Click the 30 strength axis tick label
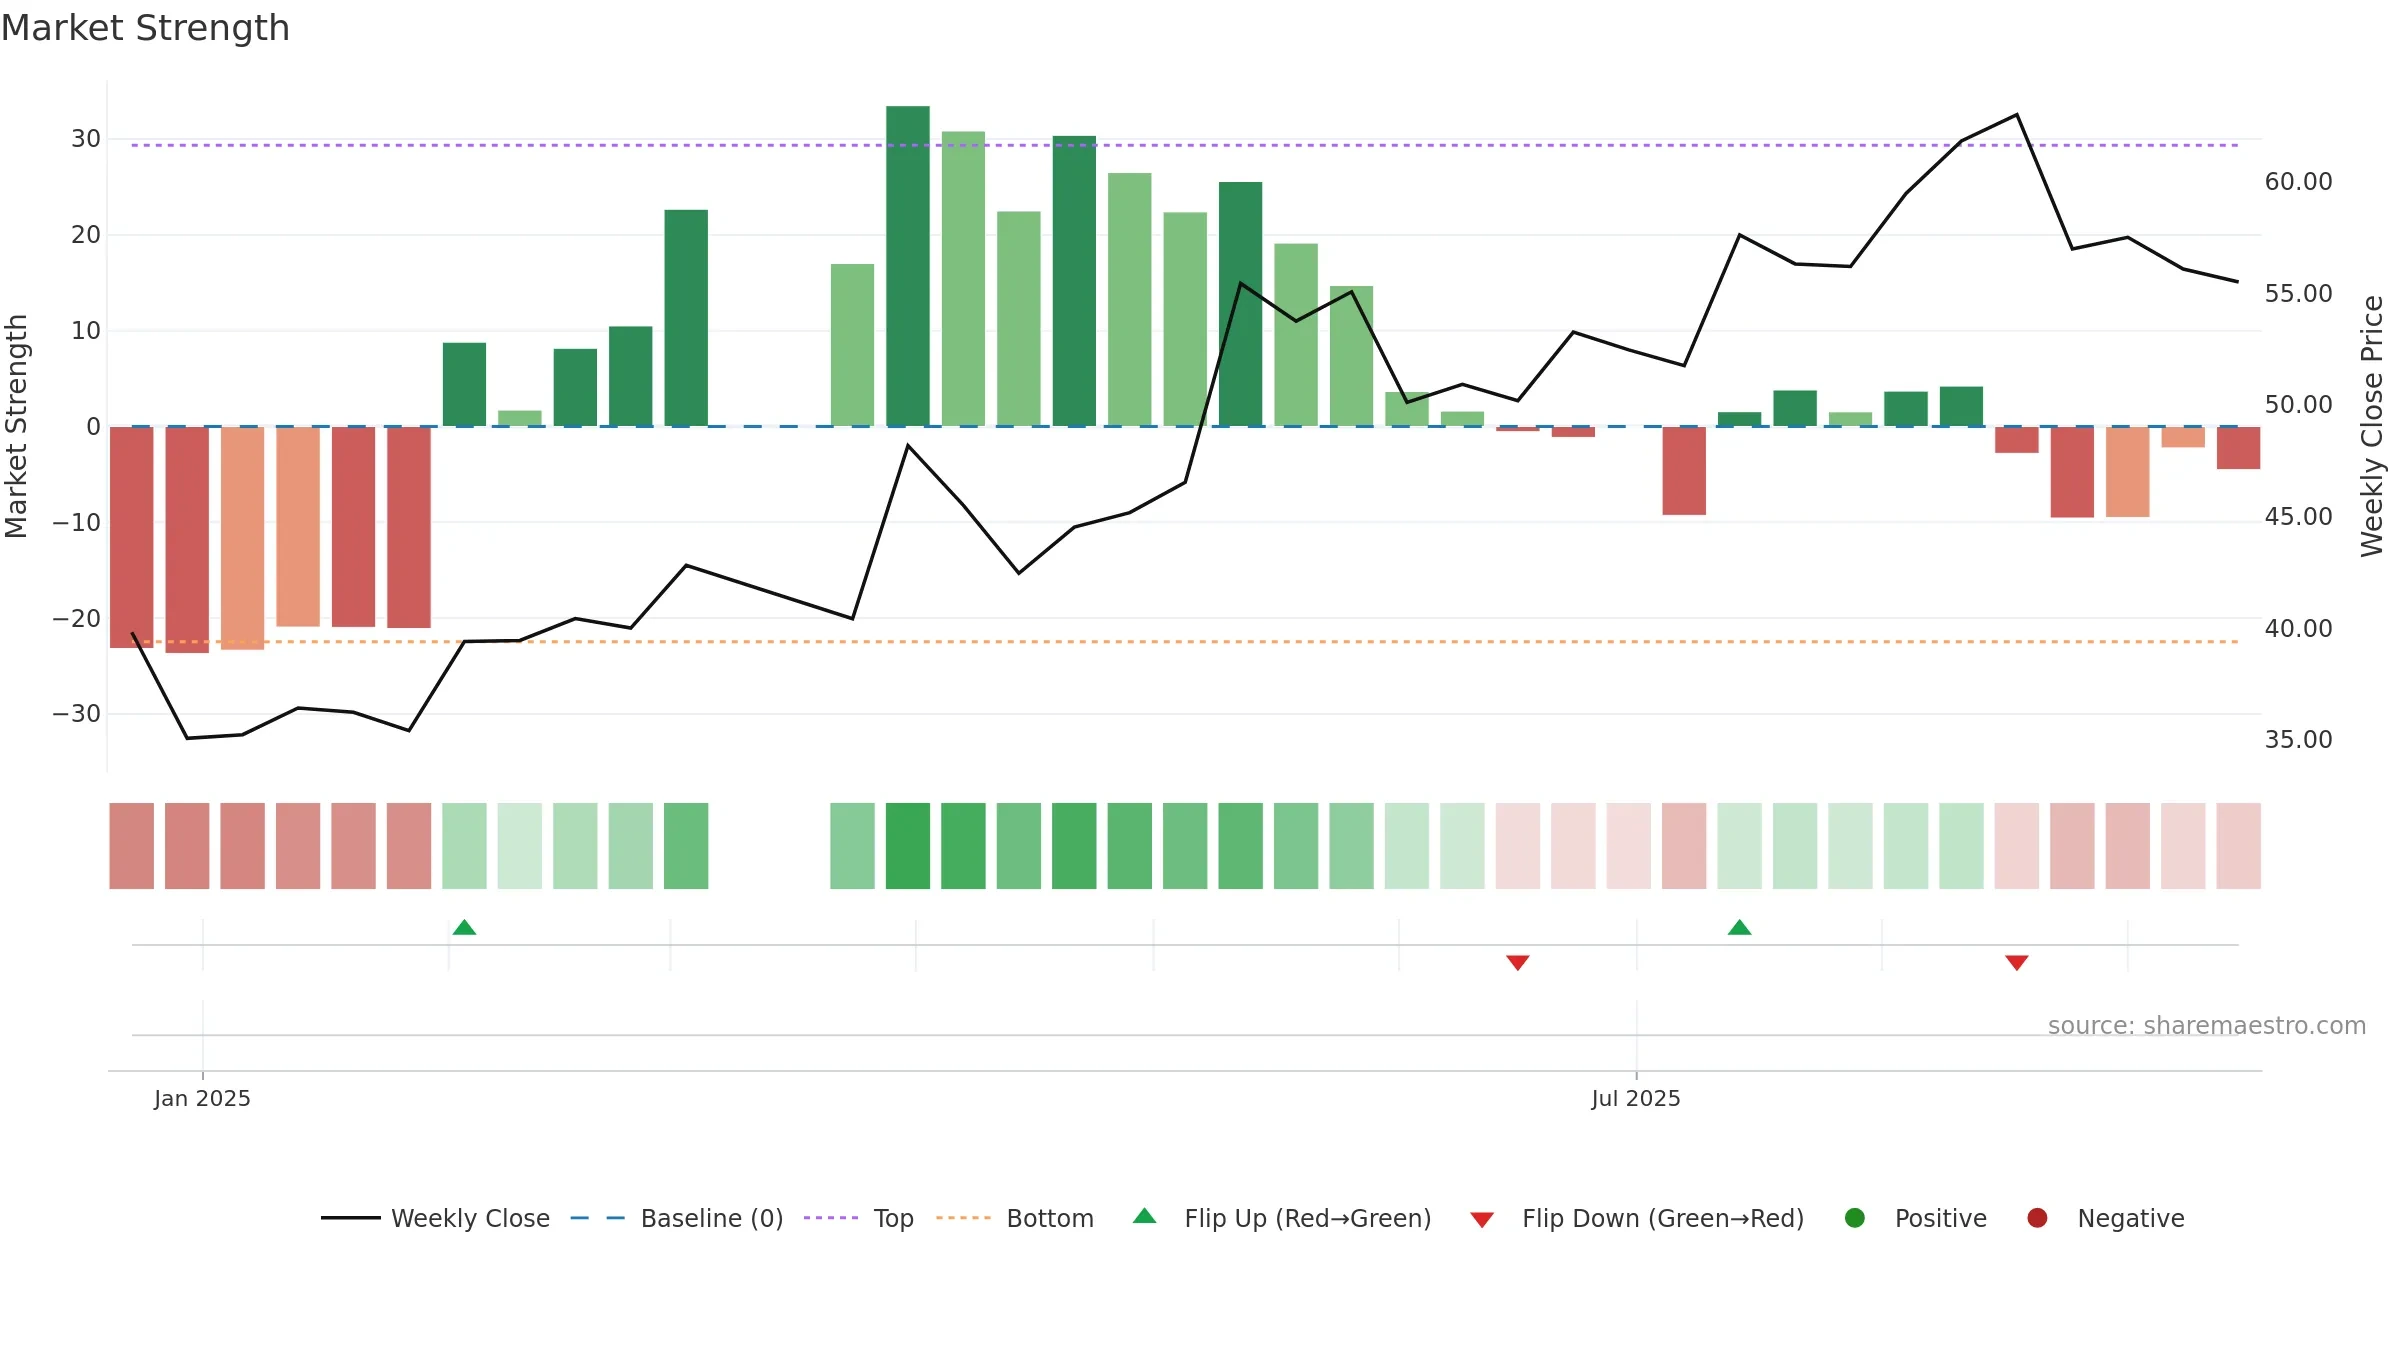Image resolution: width=2400 pixels, height=1350 pixels. 86,138
